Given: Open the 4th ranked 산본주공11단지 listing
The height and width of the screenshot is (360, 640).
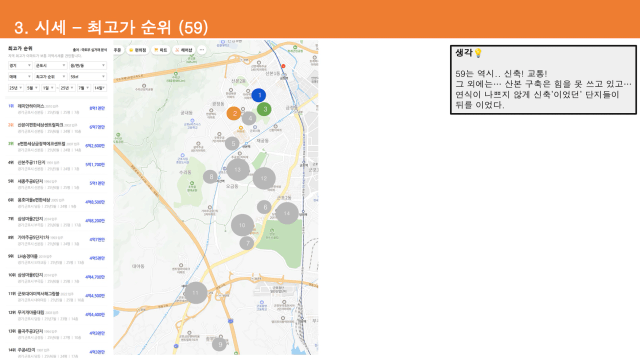Looking at the screenshot, I should click(x=56, y=165).
